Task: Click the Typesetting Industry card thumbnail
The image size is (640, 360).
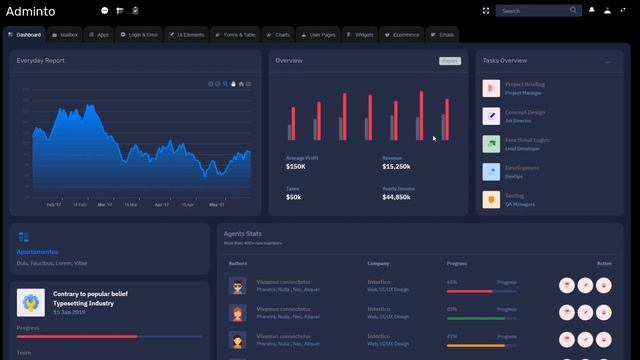Action: coord(31,302)
